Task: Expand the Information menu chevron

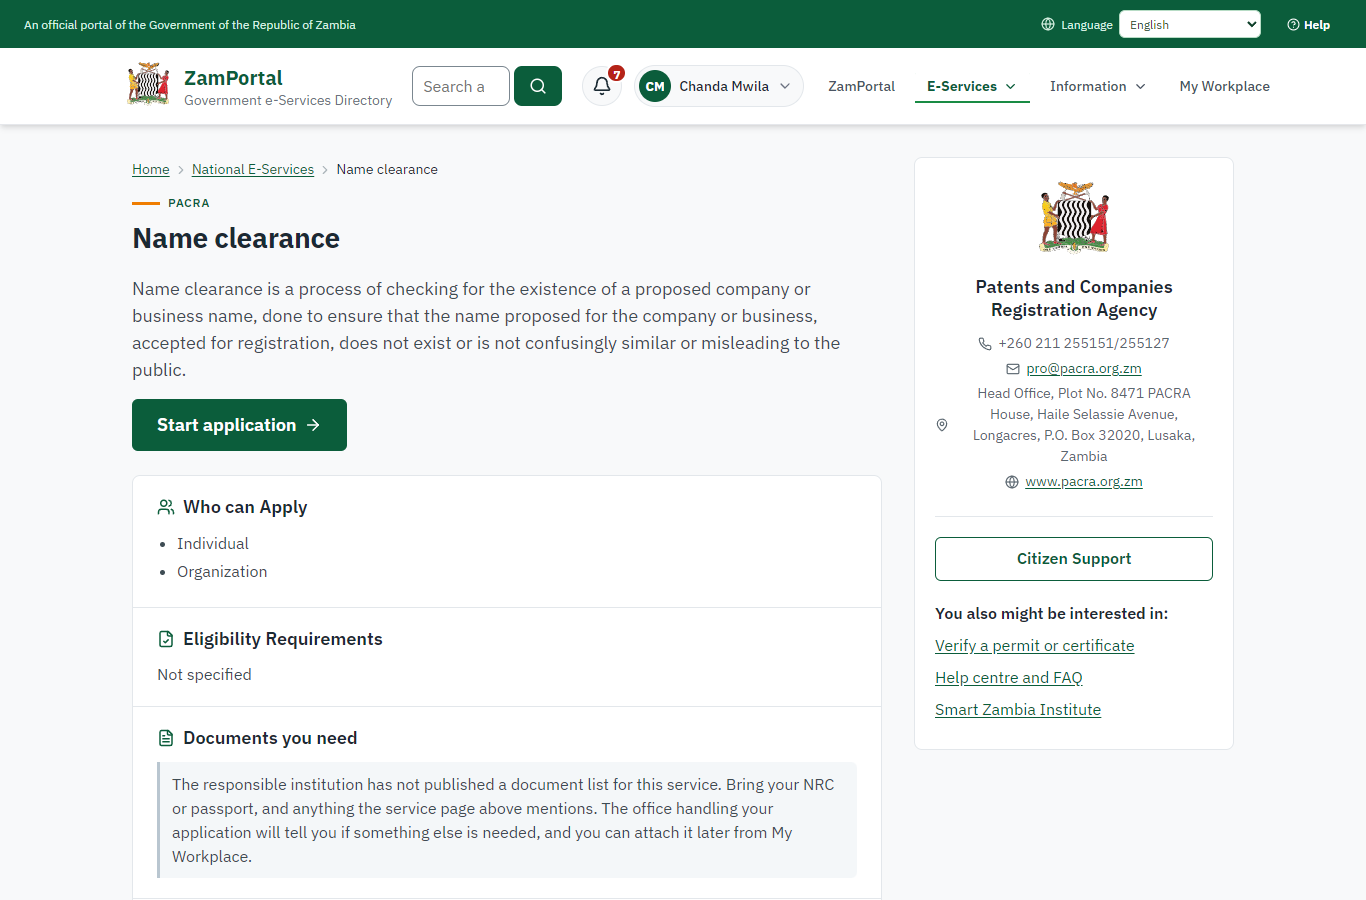Action: pos(1141,87)
